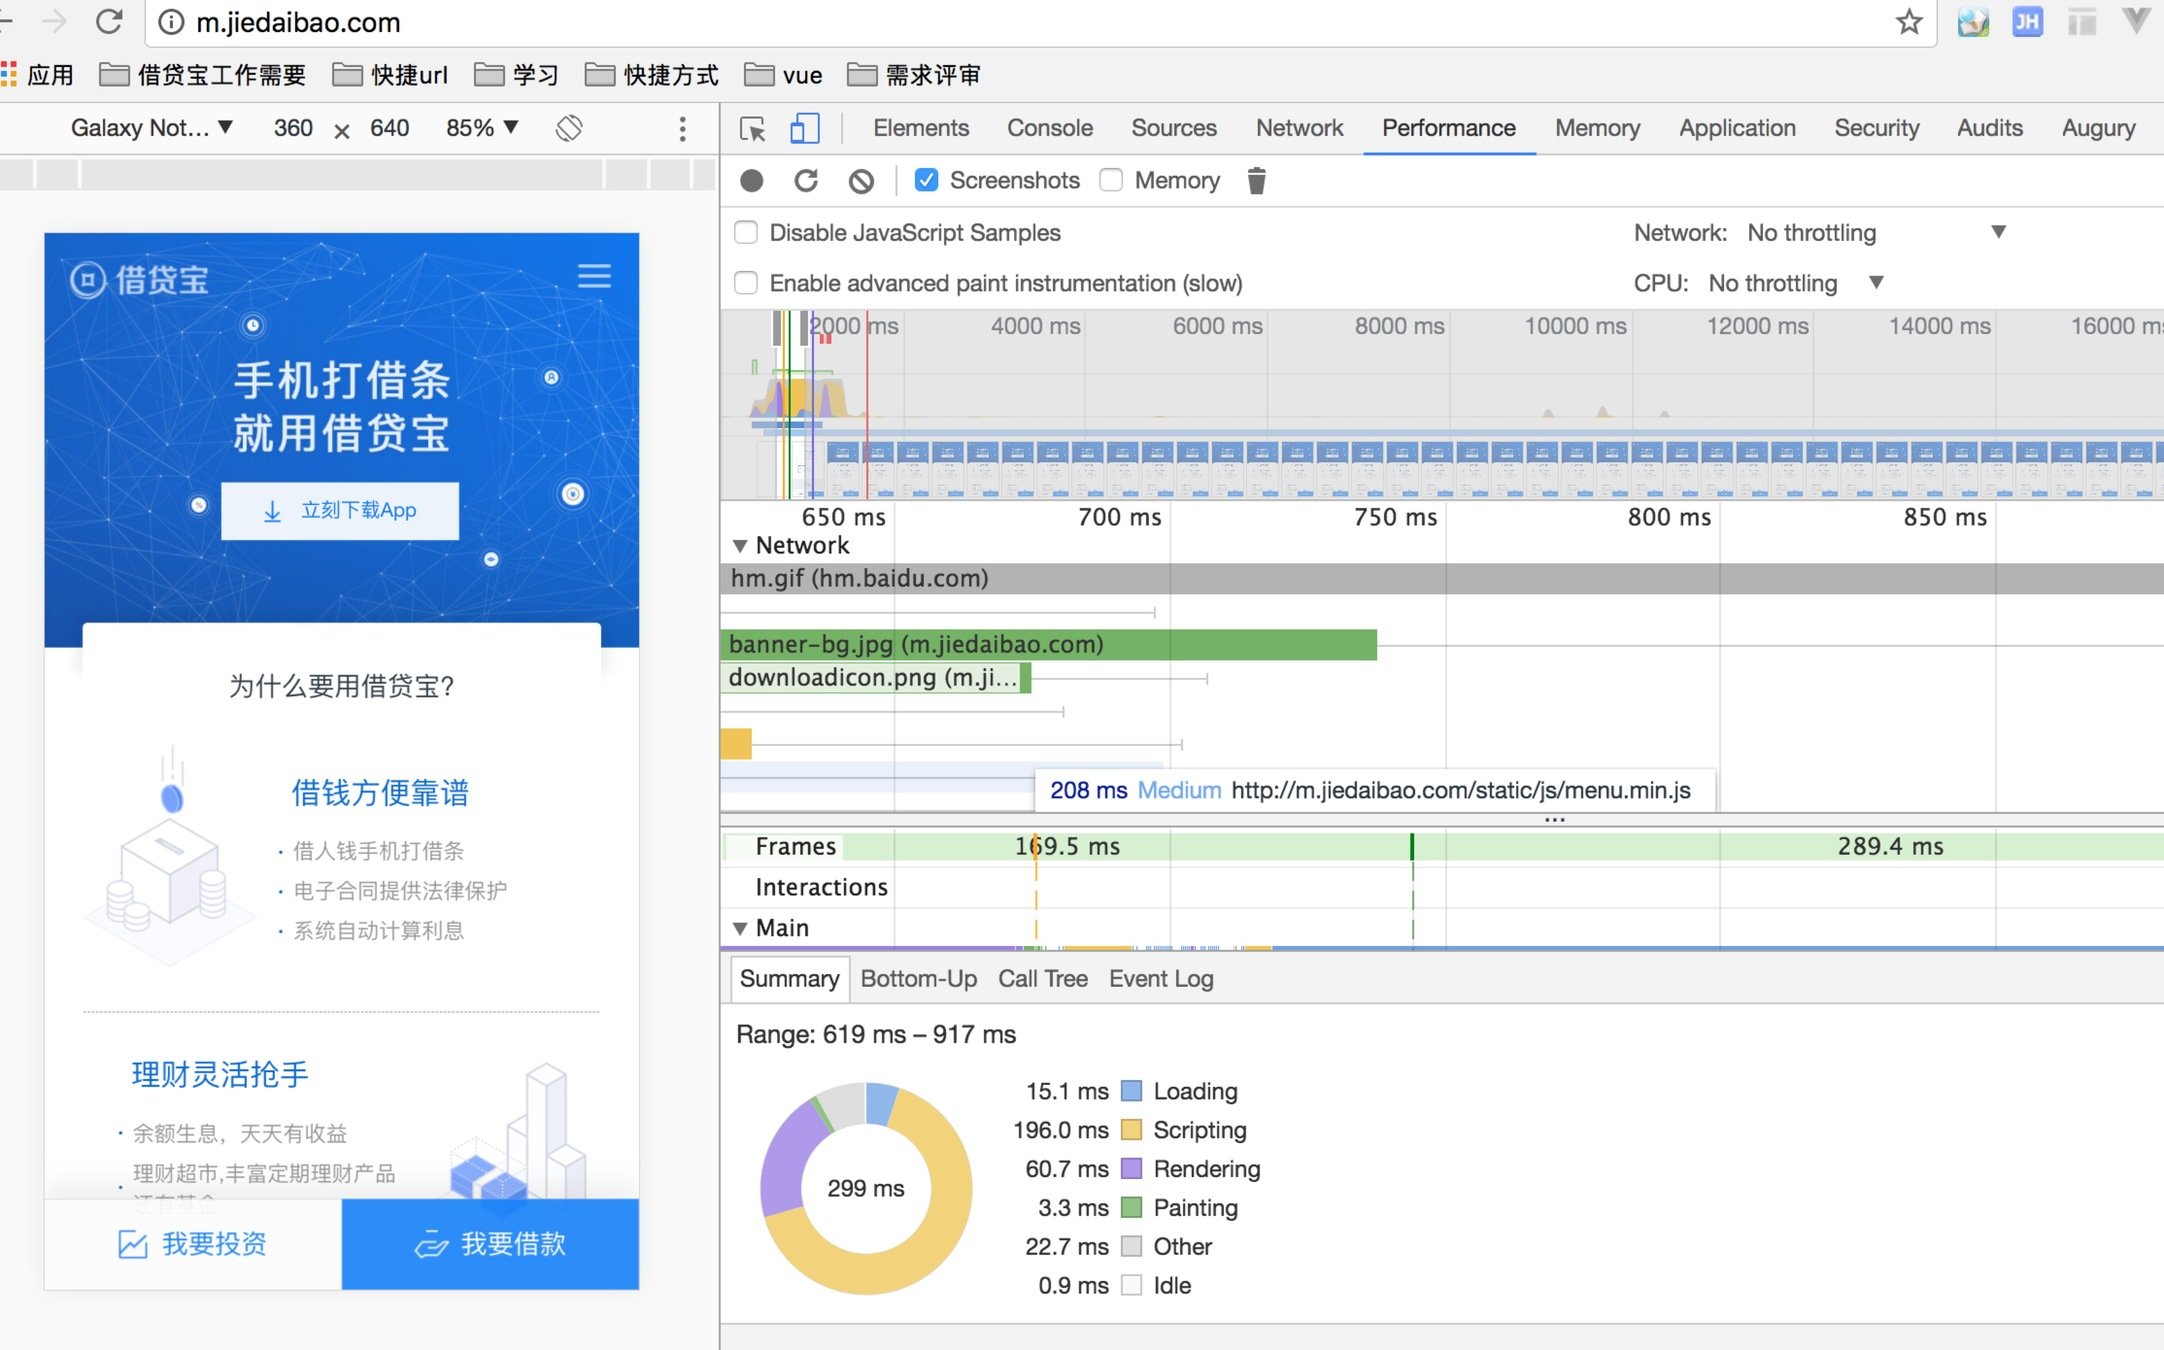This screenshot has height=1350, width=2164.
Task: Click the trash collect garbage icon
Action: (1257, 181)
